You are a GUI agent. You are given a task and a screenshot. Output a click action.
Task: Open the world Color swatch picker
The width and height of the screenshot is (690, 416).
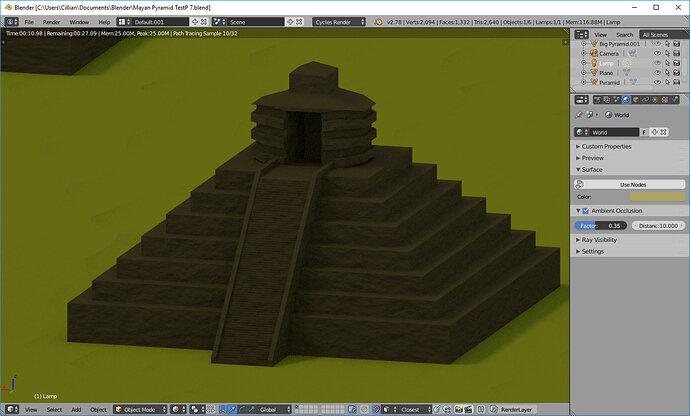pos(657,197)
